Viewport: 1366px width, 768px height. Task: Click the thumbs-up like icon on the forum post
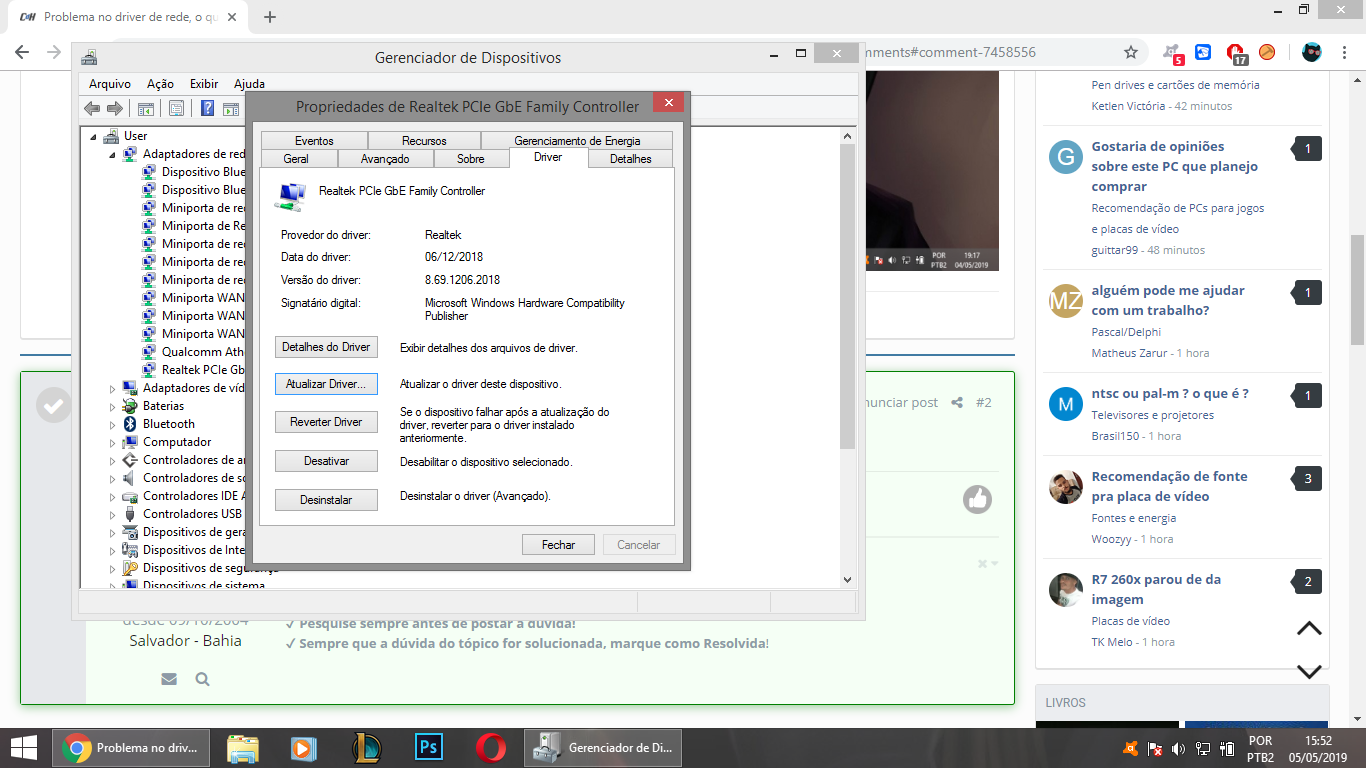pos(977,499)
